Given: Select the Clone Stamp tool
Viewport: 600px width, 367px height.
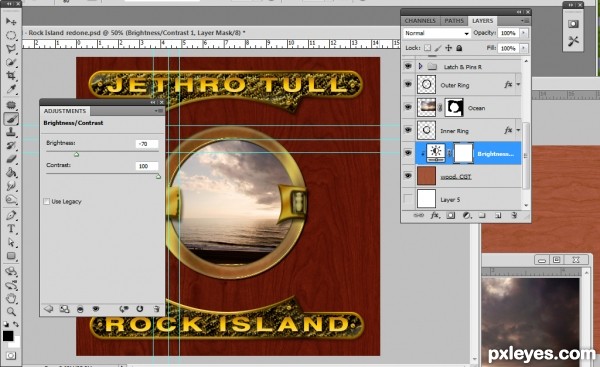Looking at the screenshot, I should (11, 132).
